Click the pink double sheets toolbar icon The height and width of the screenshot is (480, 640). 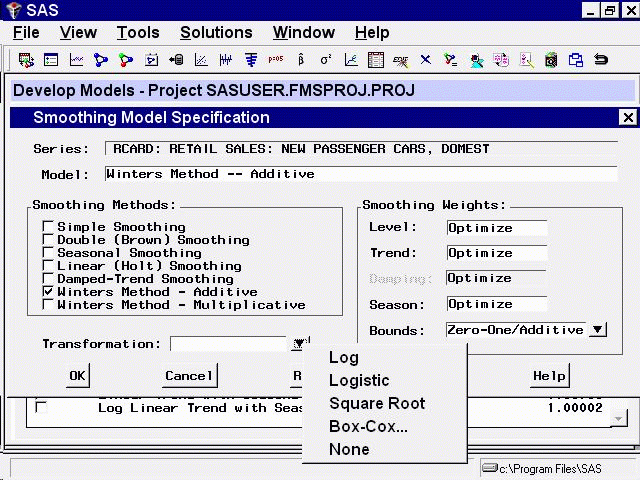coord(501,60)
